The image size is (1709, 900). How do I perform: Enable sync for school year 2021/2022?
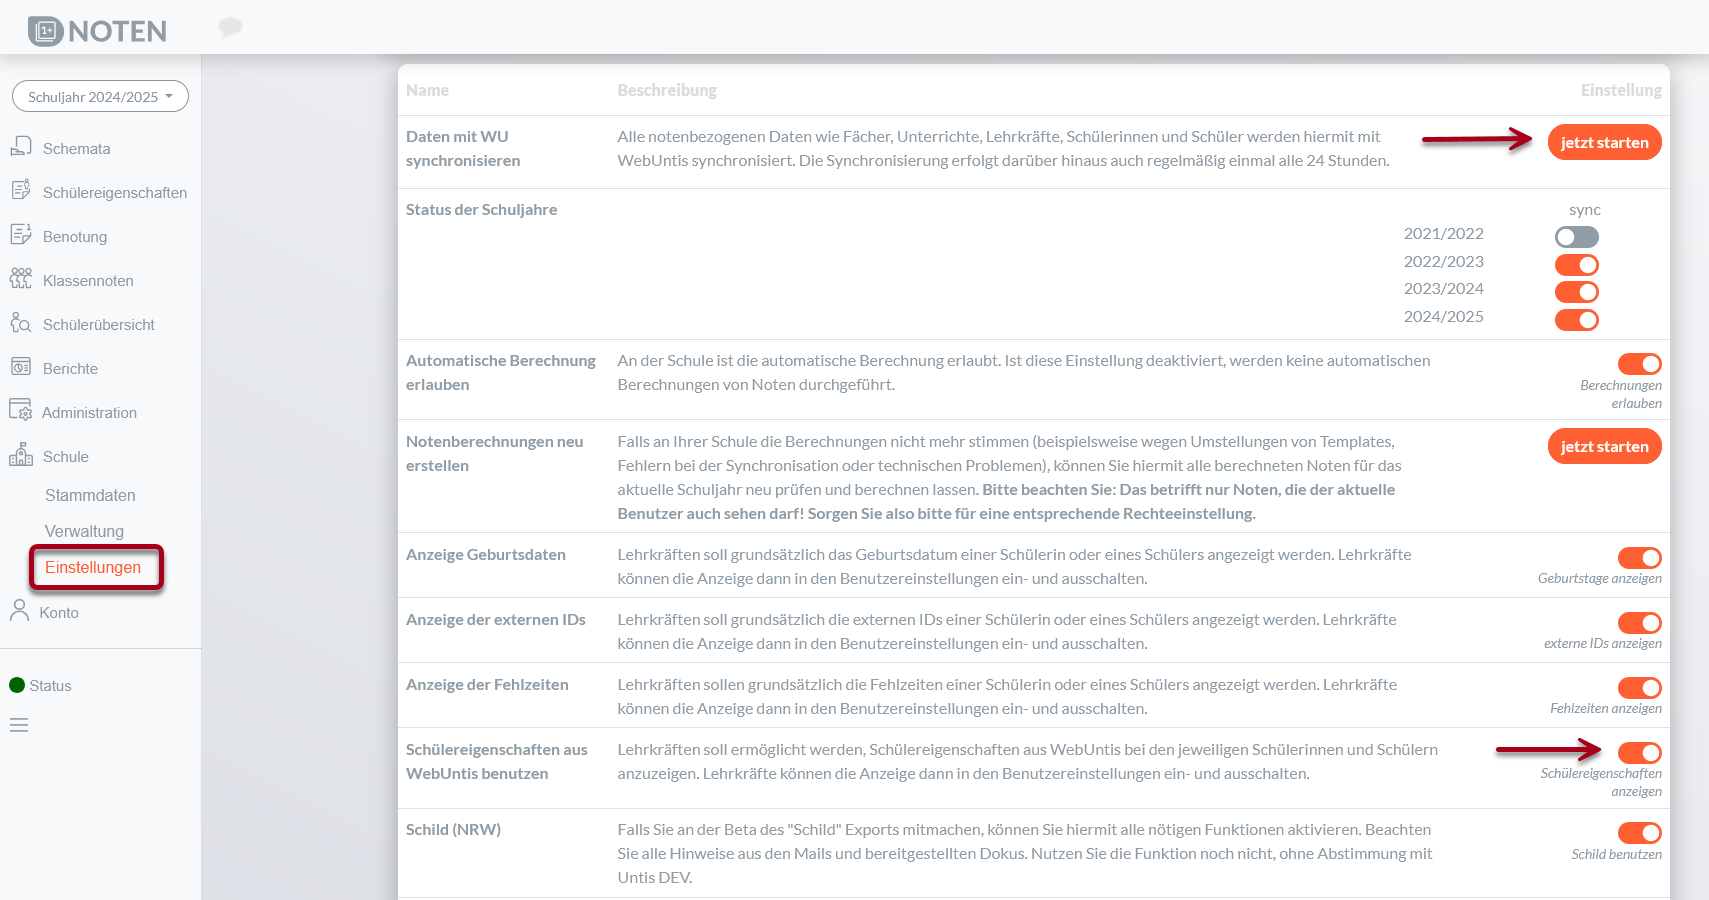point(1576,237)
